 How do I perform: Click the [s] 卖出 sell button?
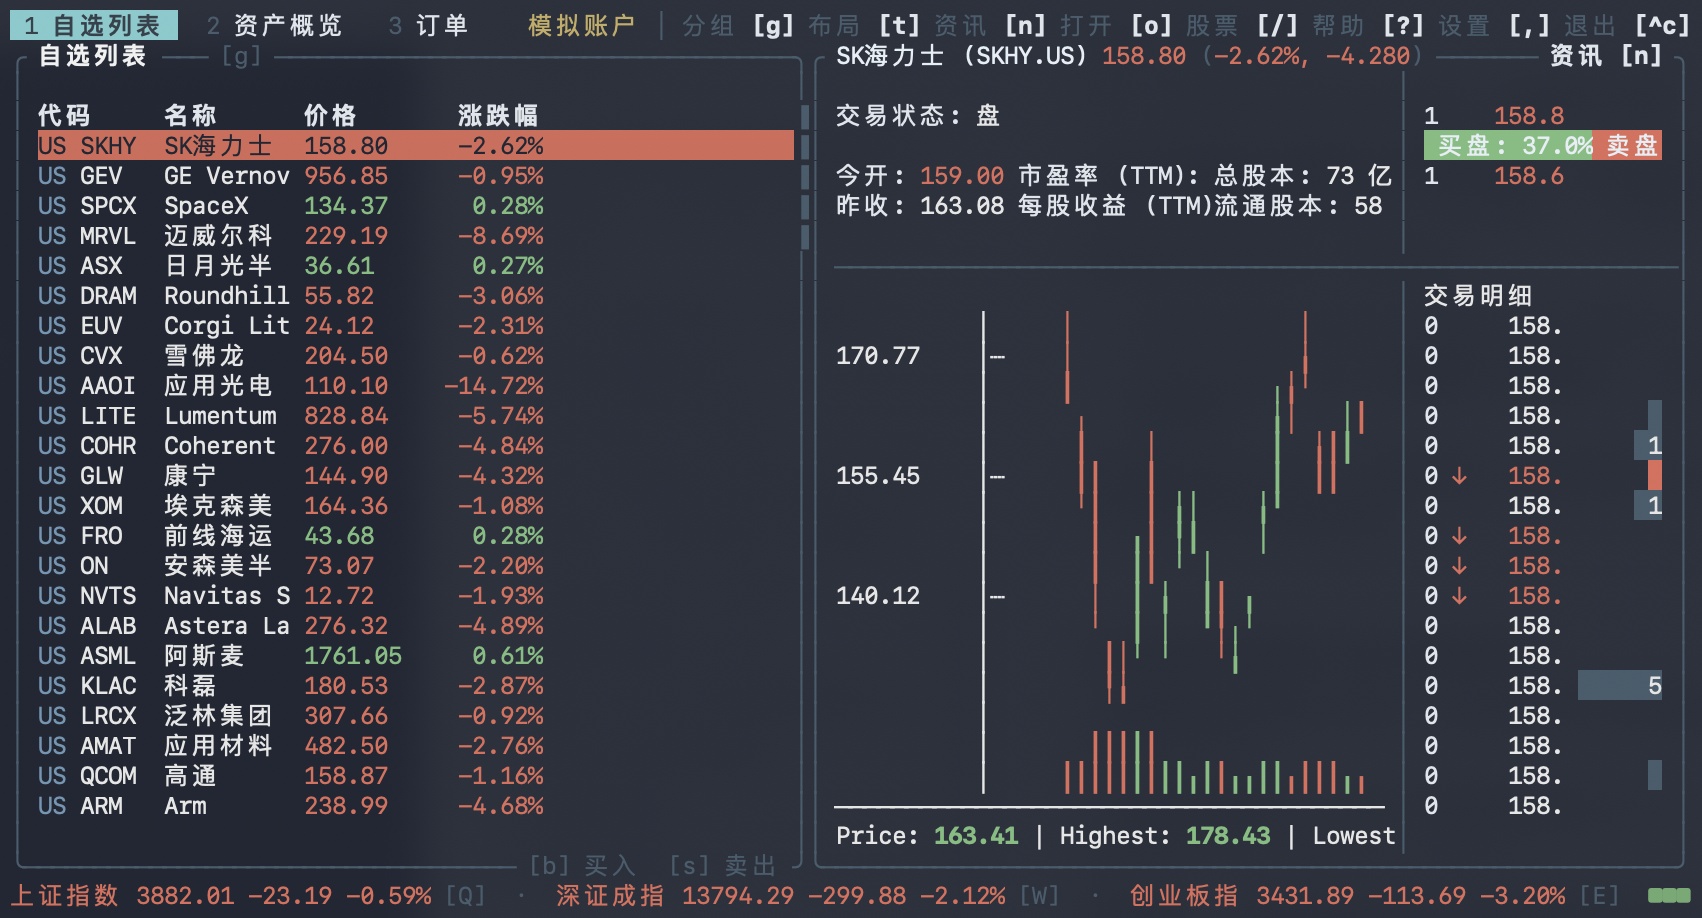pyautogui.click(x=722, y=865)
